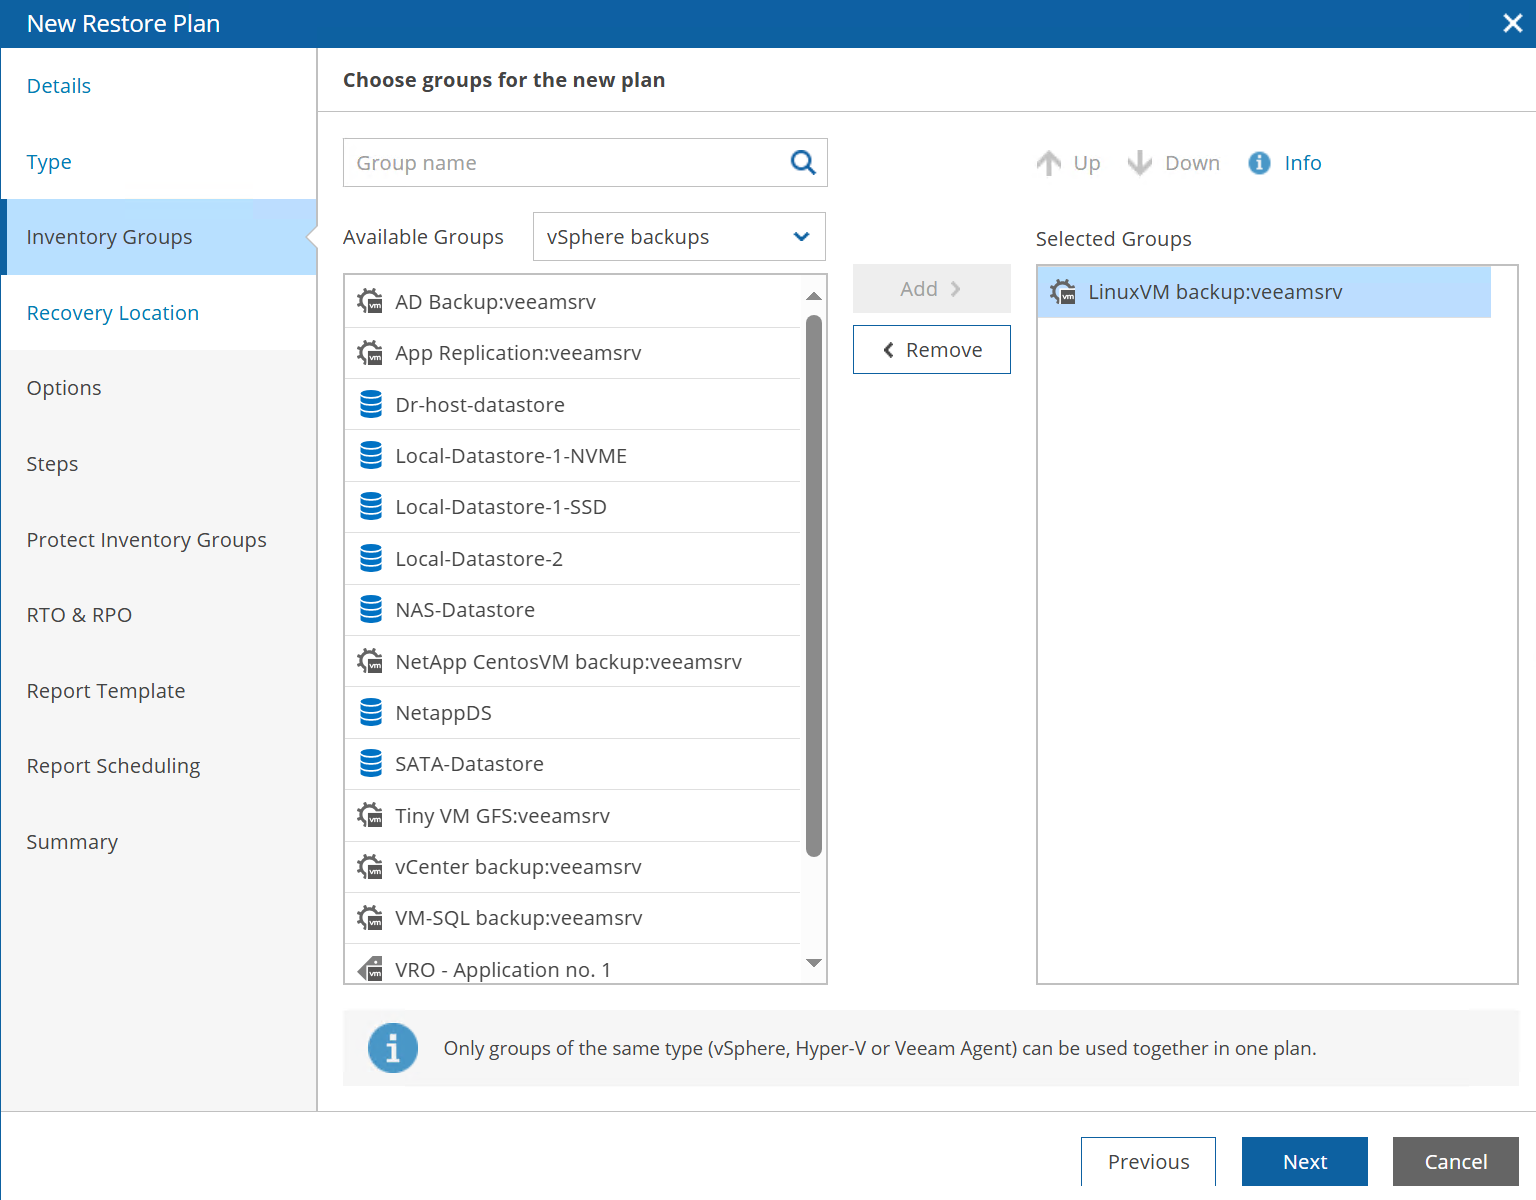Click the VRO Application no. 1 tag icon
The height and width of the screenshot is (1200, 1536).
pos(370,969)
